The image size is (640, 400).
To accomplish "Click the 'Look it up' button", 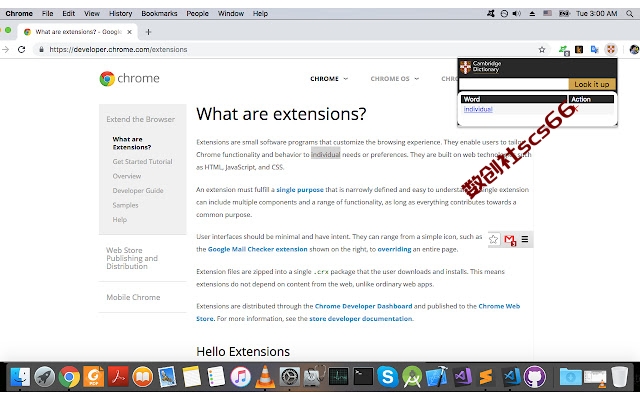I will click(x=592, y=84).
